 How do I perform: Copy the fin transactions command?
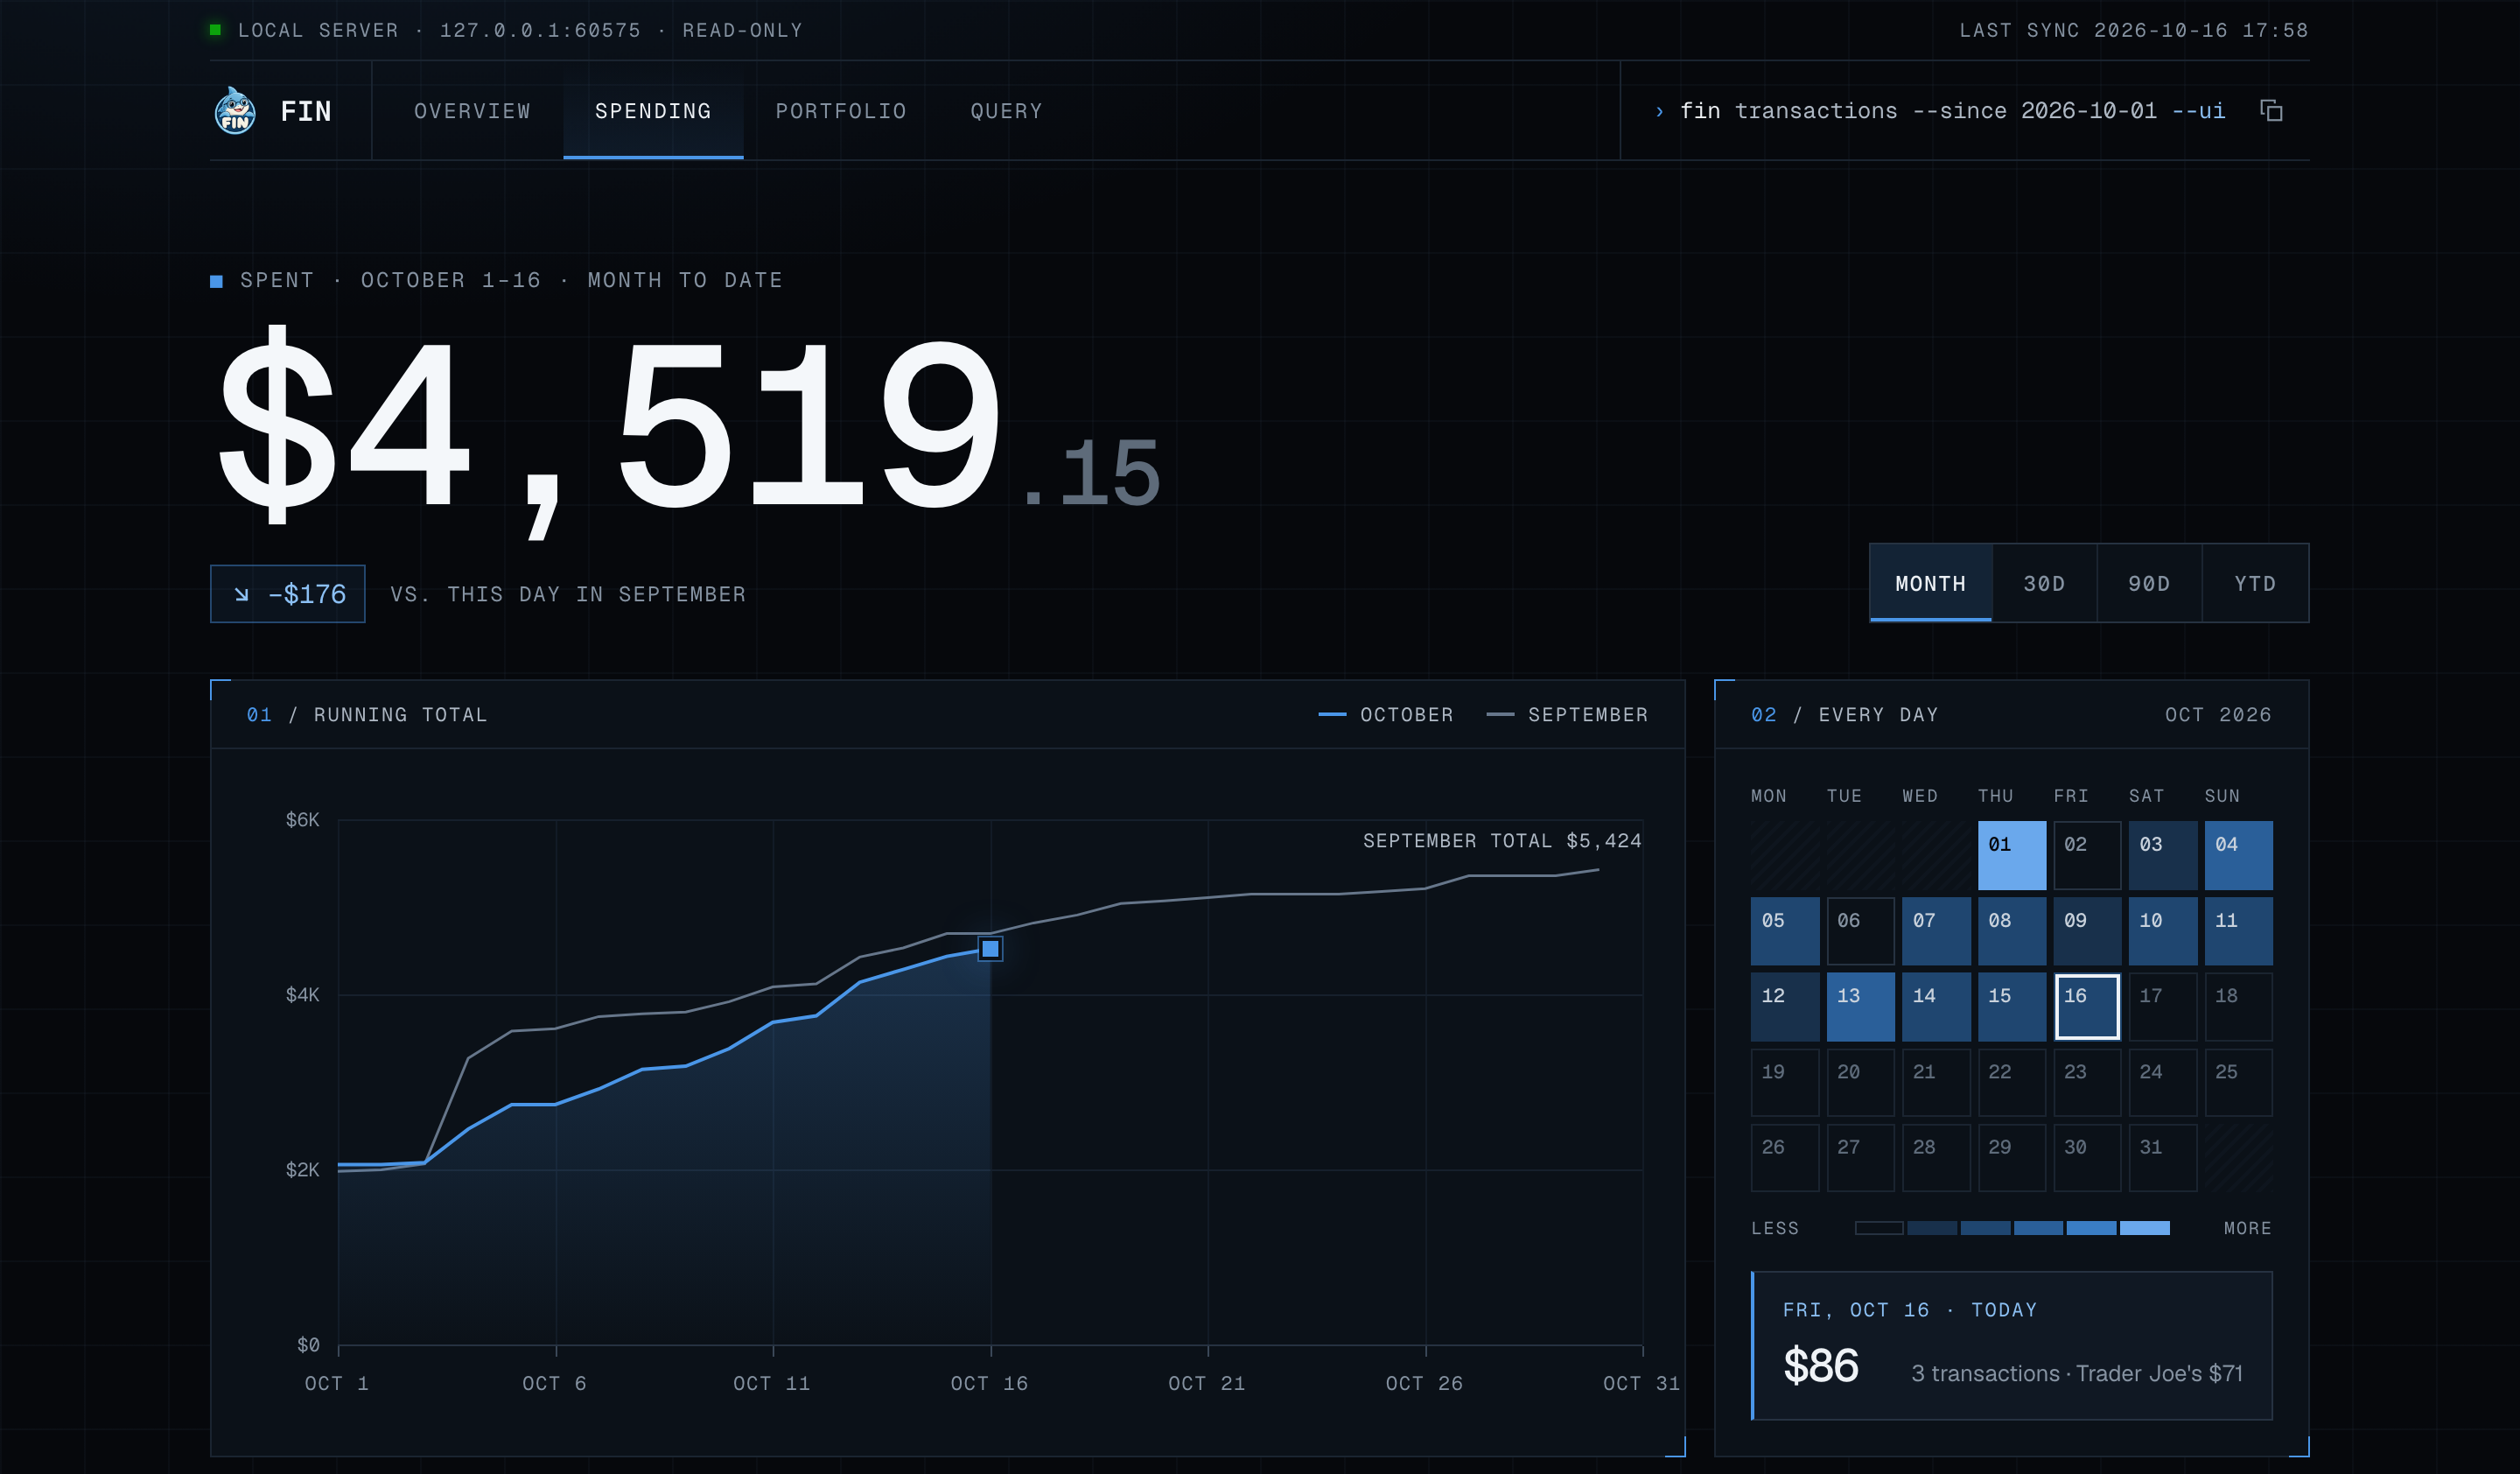pos(2271,111)
